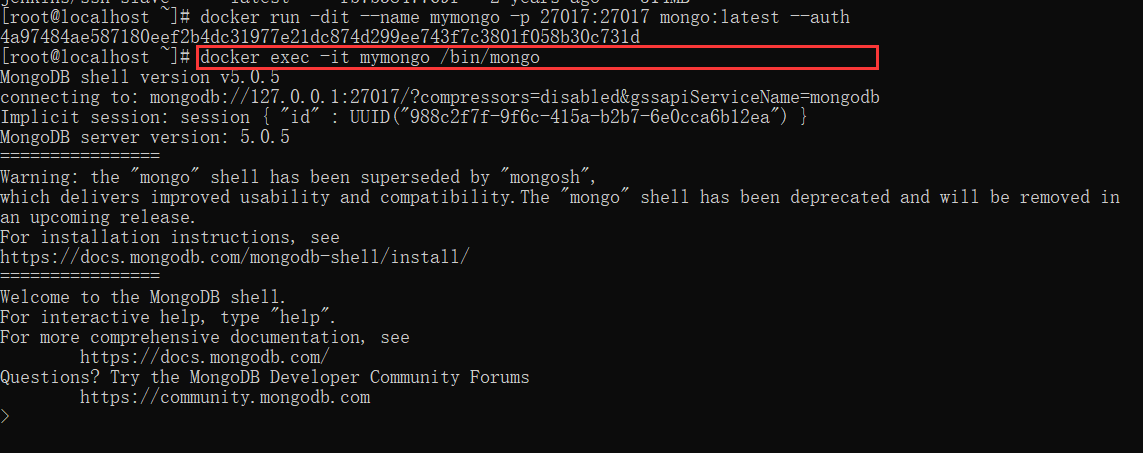Click the container ID hash output line
This screenshot has width=1143, height=453.
click(x=320, y=37)
